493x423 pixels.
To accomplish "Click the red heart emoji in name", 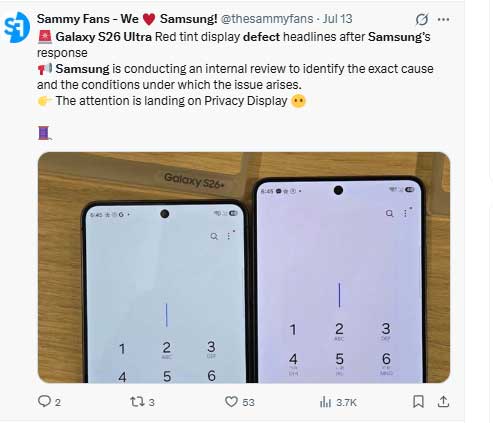I will click(x=149, y=19).
